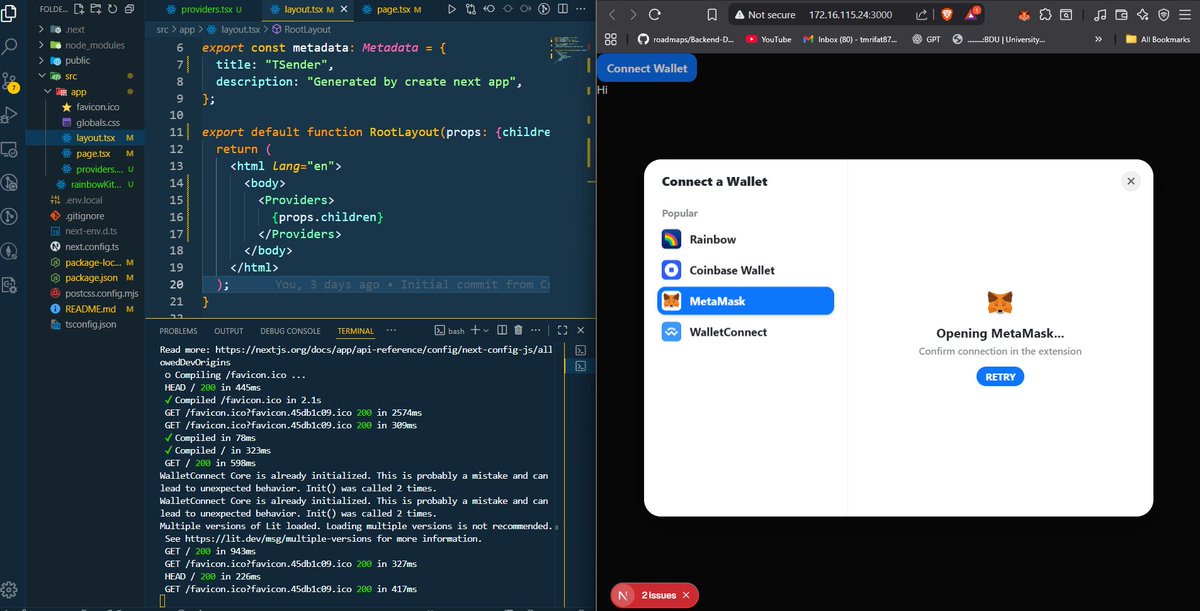Viewport: 1200px width, 611px height.
Task: Open terminal panel overflow ellipsis next to TERMINAL
Action: click(391, 330)
